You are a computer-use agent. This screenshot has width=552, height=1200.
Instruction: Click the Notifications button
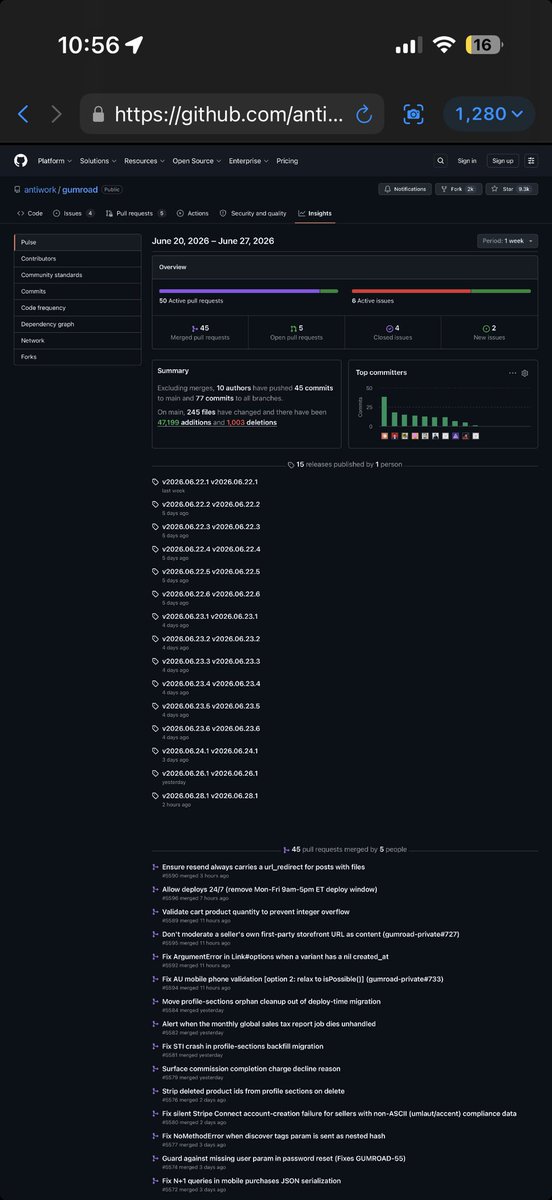404,189
